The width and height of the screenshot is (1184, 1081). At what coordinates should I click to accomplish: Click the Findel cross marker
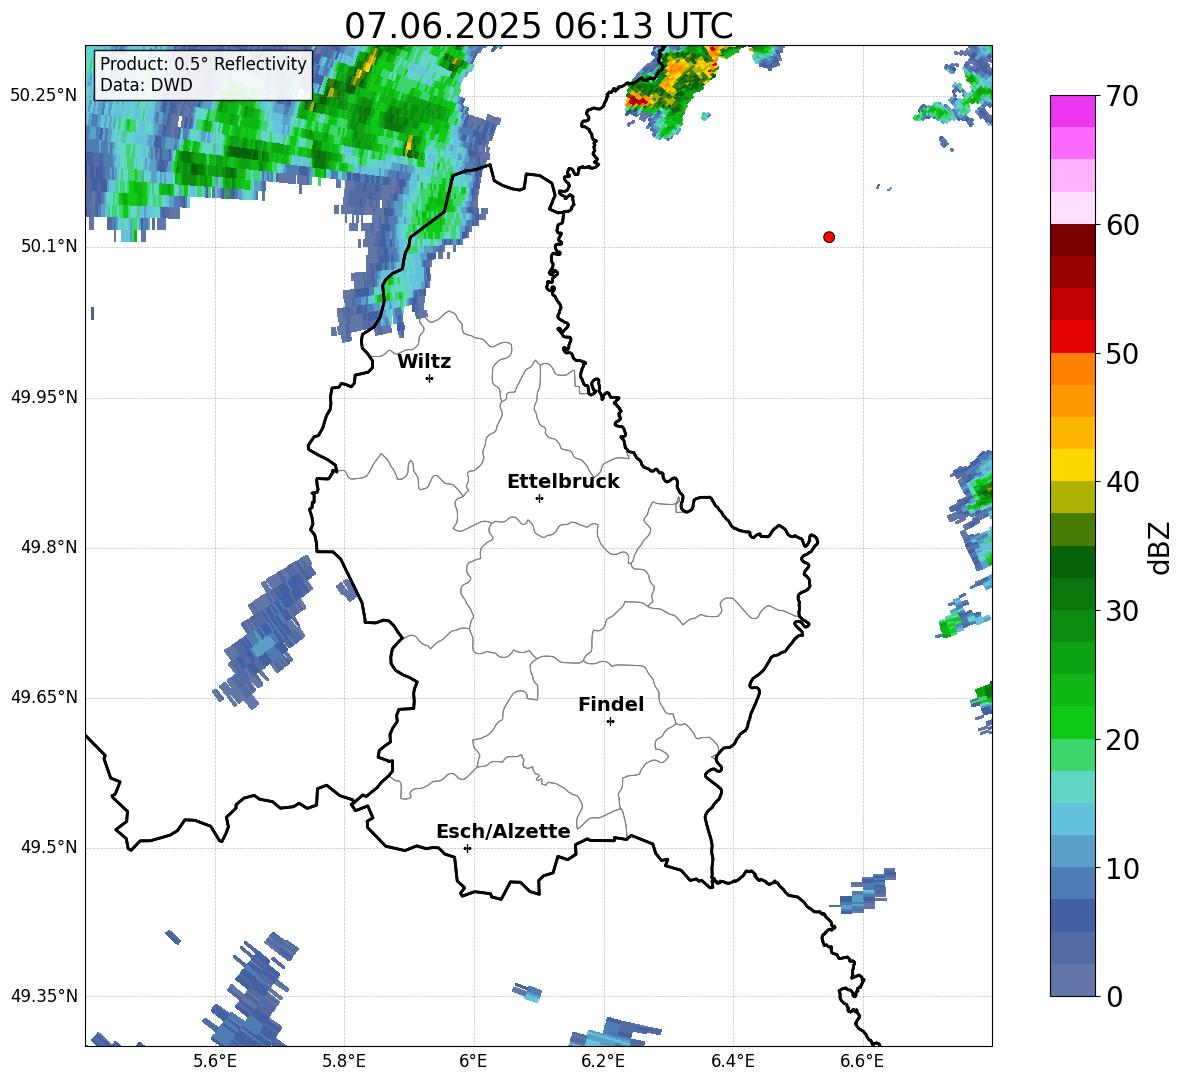click(610, 721)
